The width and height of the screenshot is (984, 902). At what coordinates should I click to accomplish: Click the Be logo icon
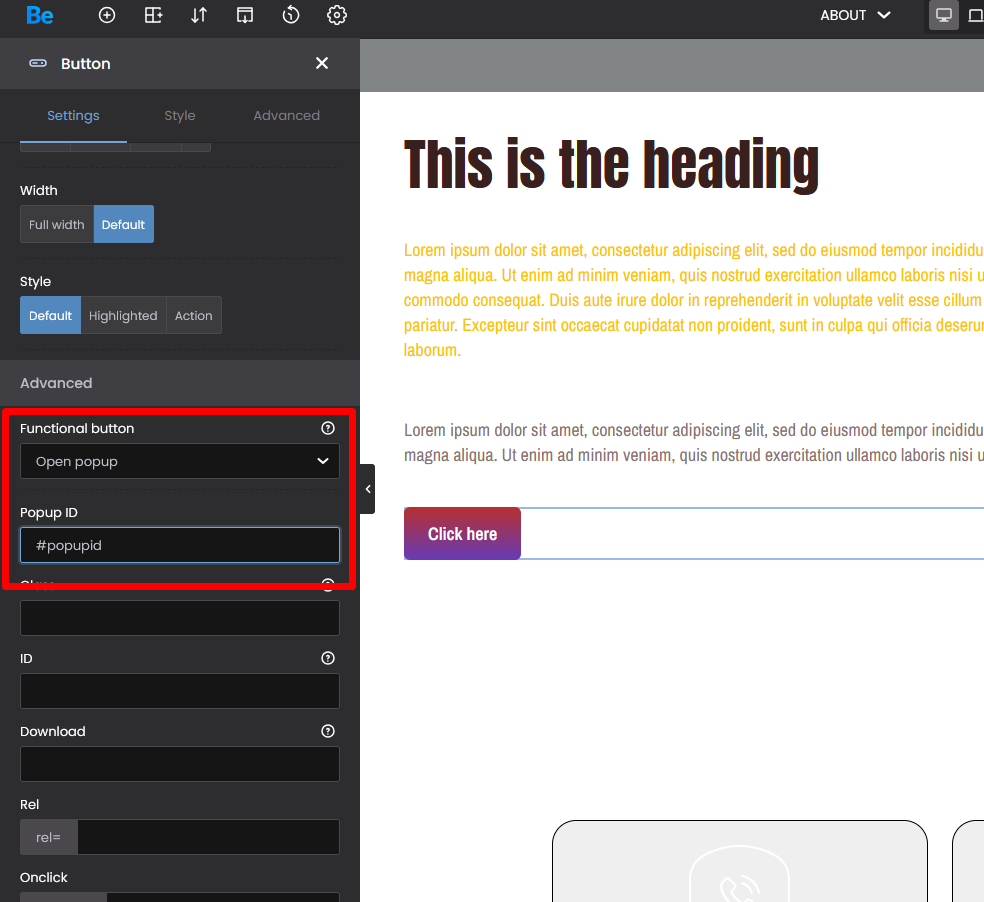coord(40,15)
